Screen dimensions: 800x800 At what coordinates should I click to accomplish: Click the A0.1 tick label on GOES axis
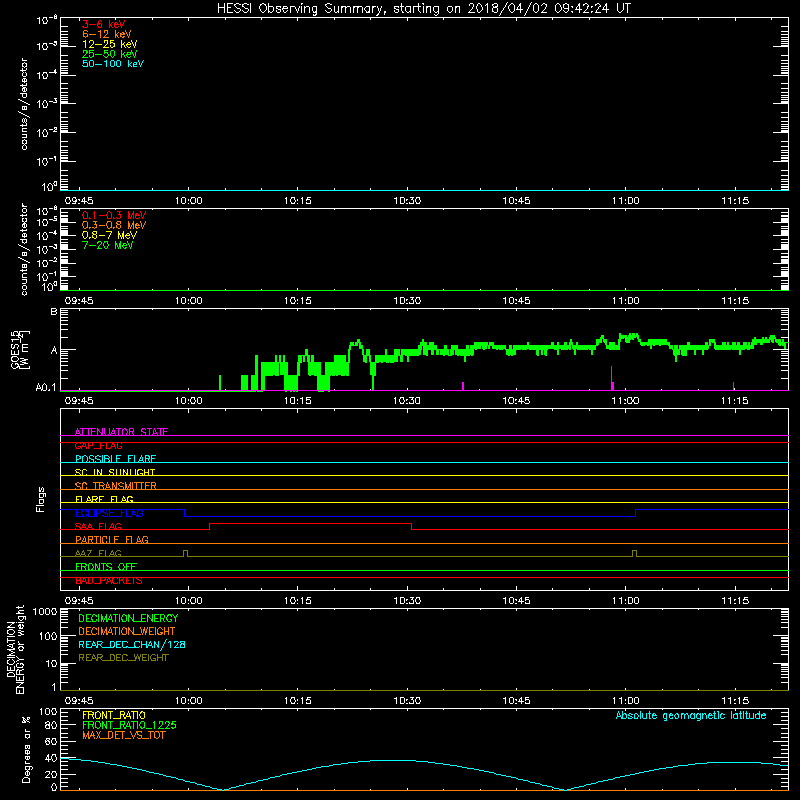pos(46,388)
